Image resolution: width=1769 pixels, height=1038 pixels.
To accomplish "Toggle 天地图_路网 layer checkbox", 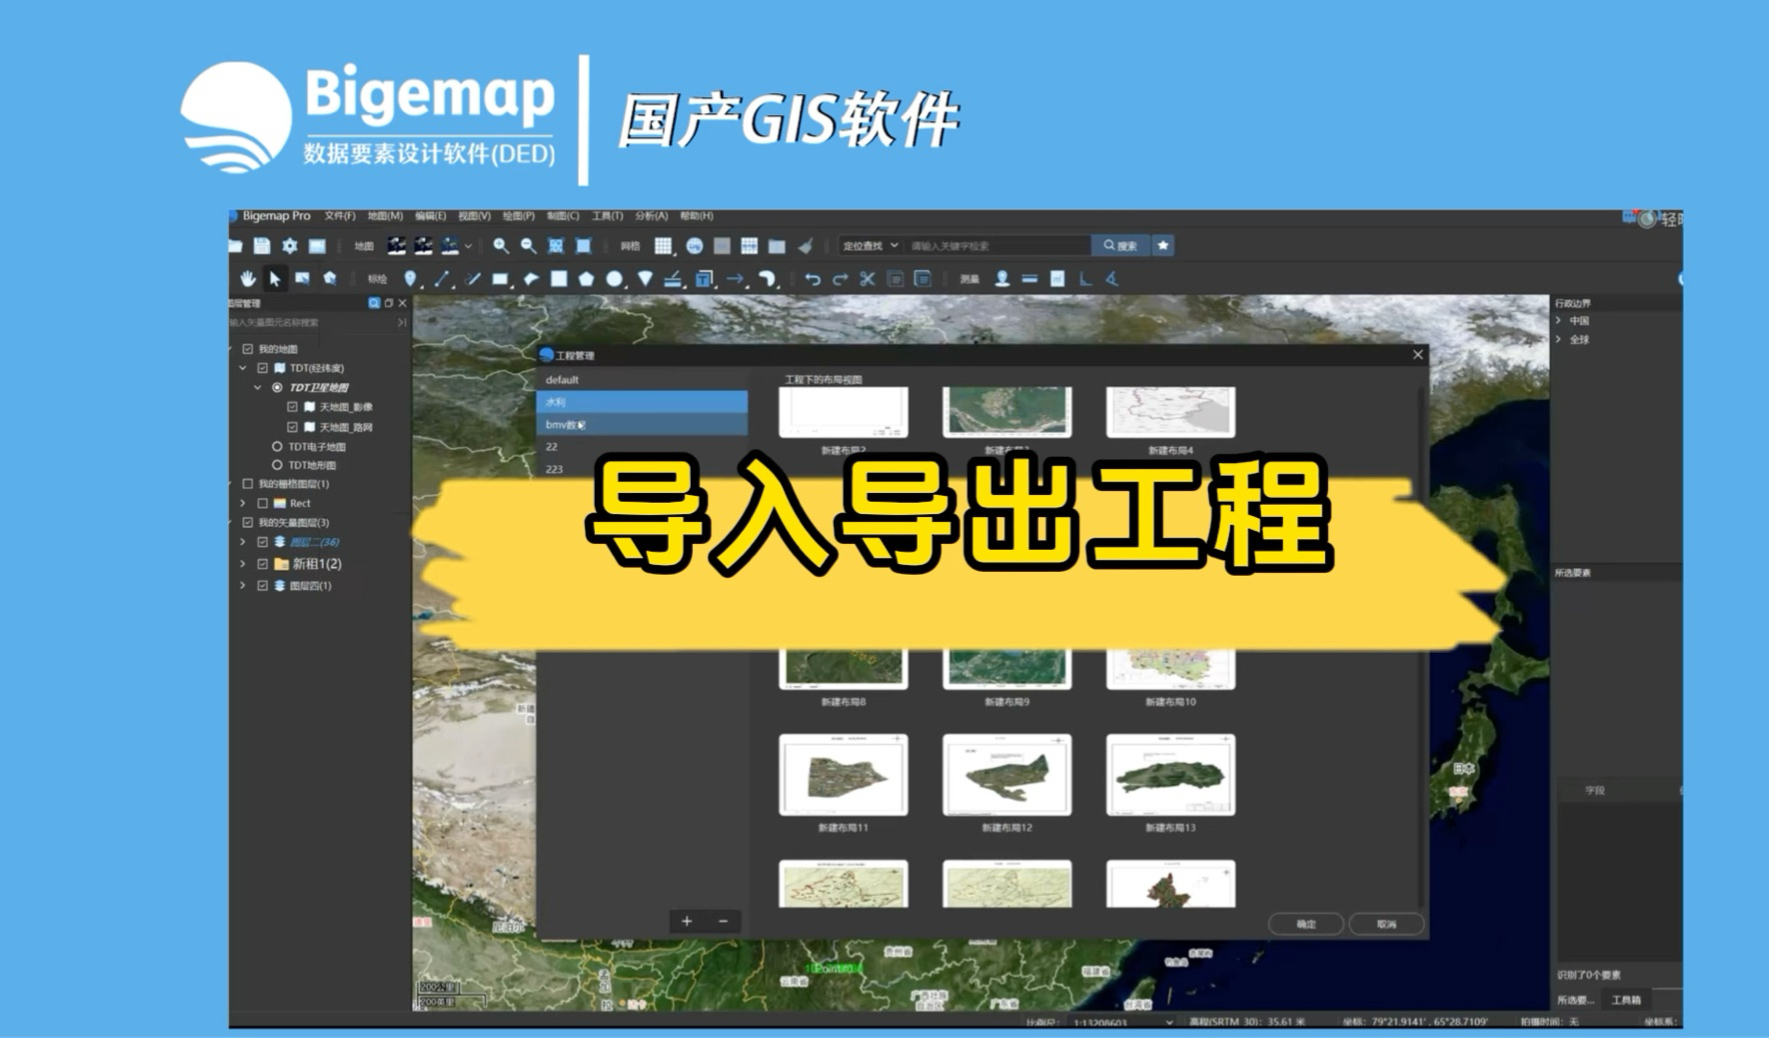I will [292, 427].
